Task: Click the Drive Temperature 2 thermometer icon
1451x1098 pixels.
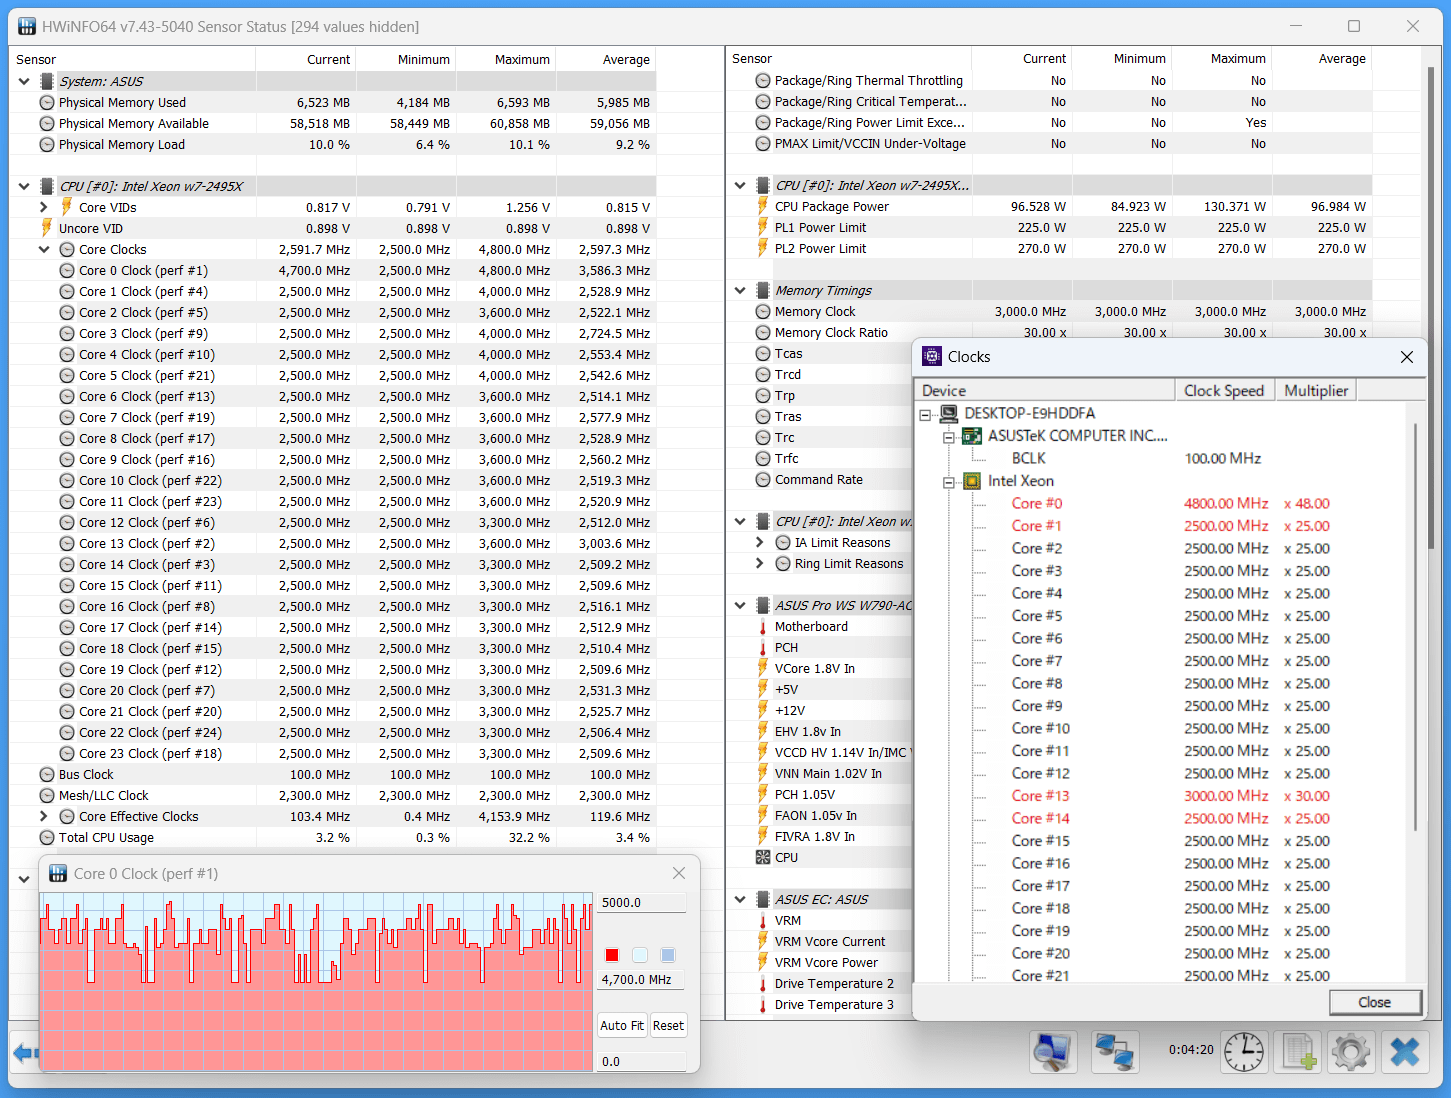Action: (763, 983)
